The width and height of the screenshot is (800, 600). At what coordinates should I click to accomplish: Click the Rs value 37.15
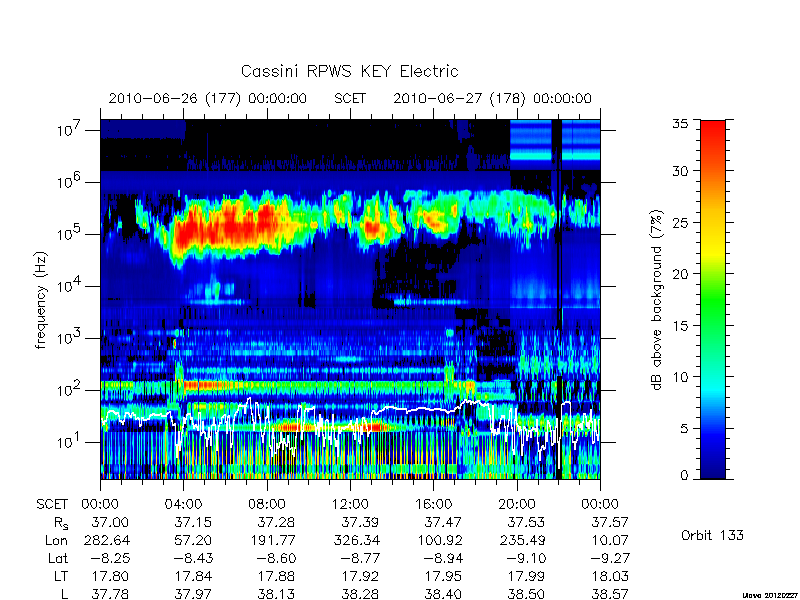(193, 522)
